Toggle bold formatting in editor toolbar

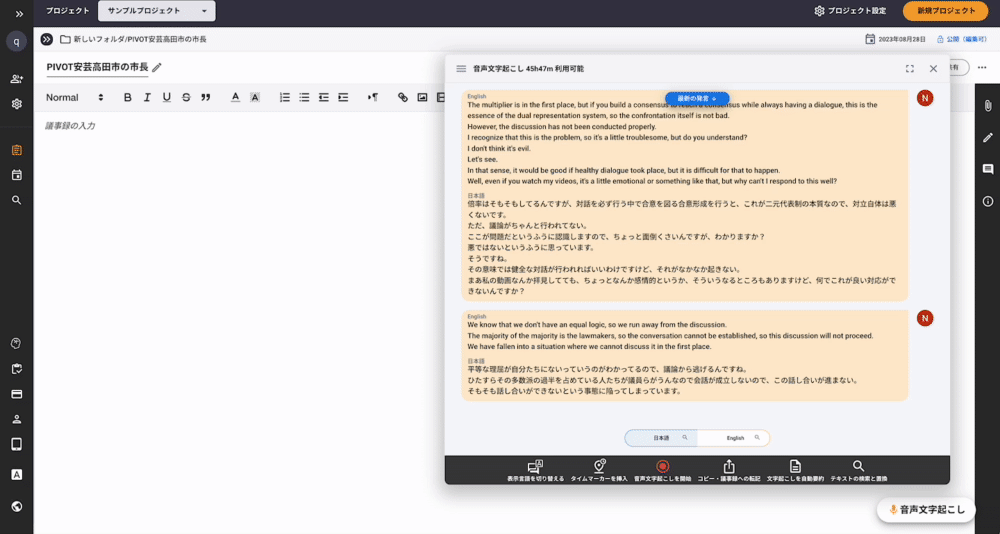127,97
